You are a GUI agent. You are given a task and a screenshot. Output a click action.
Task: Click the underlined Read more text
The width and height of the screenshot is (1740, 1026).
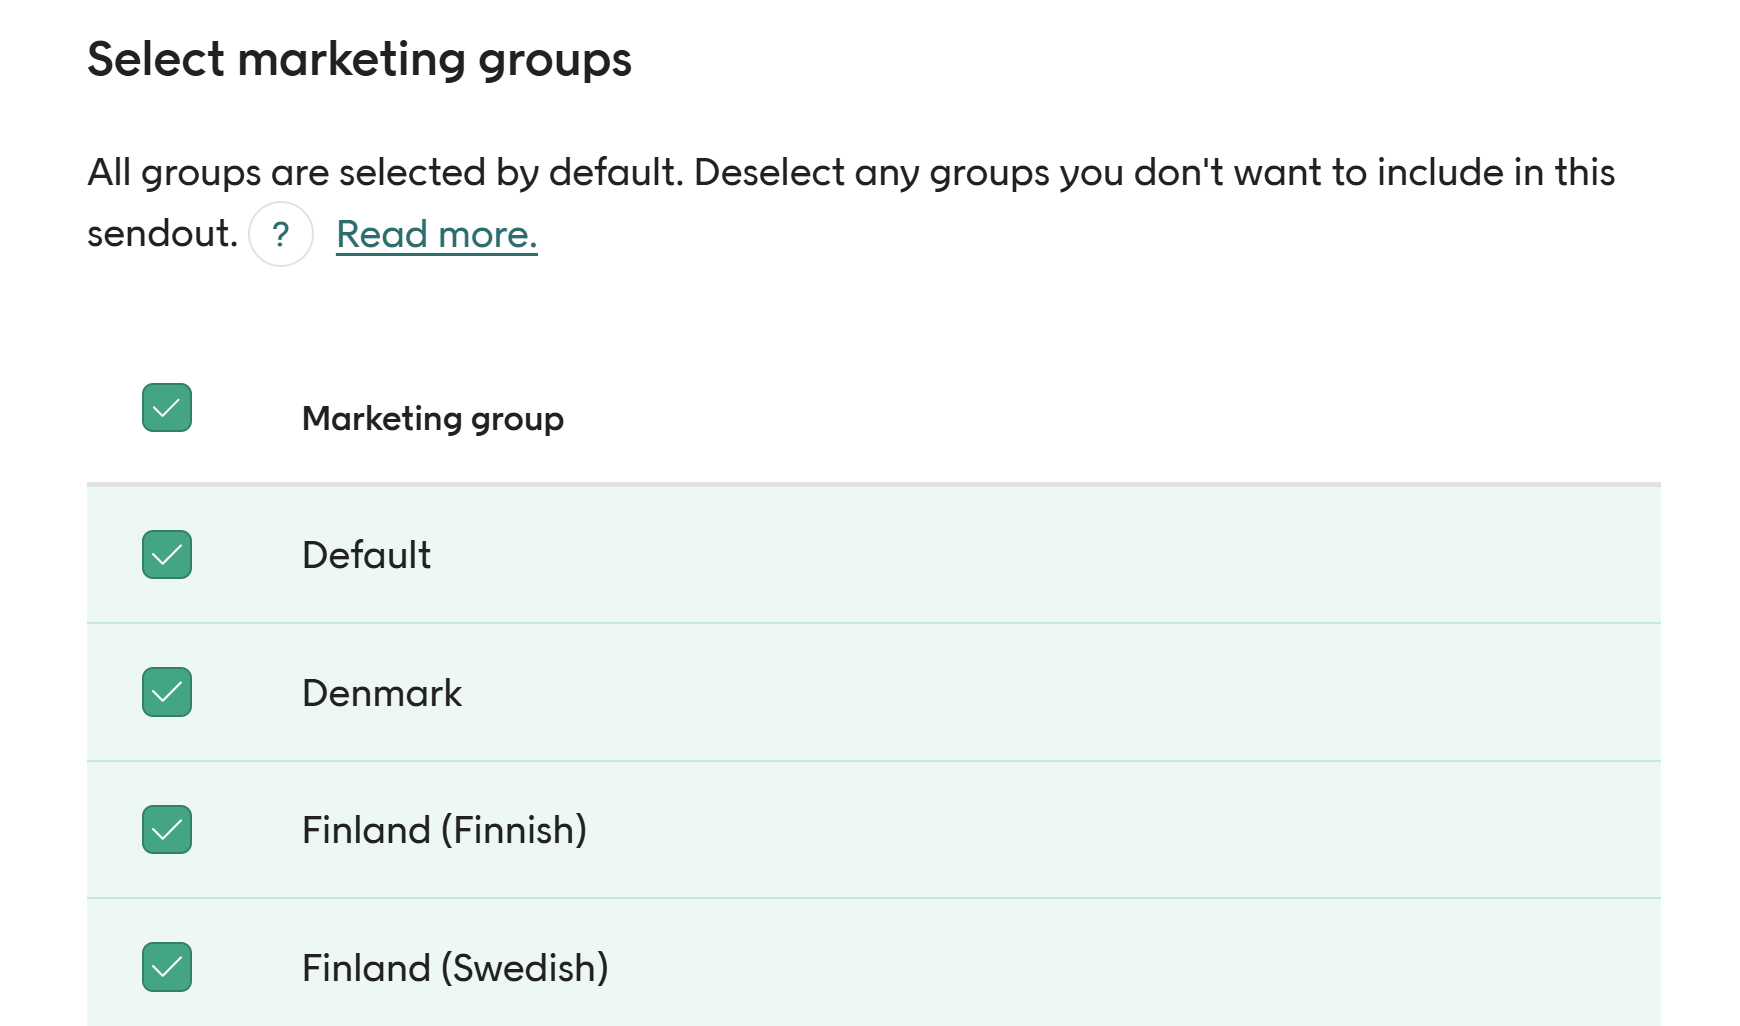click(436, 234)
